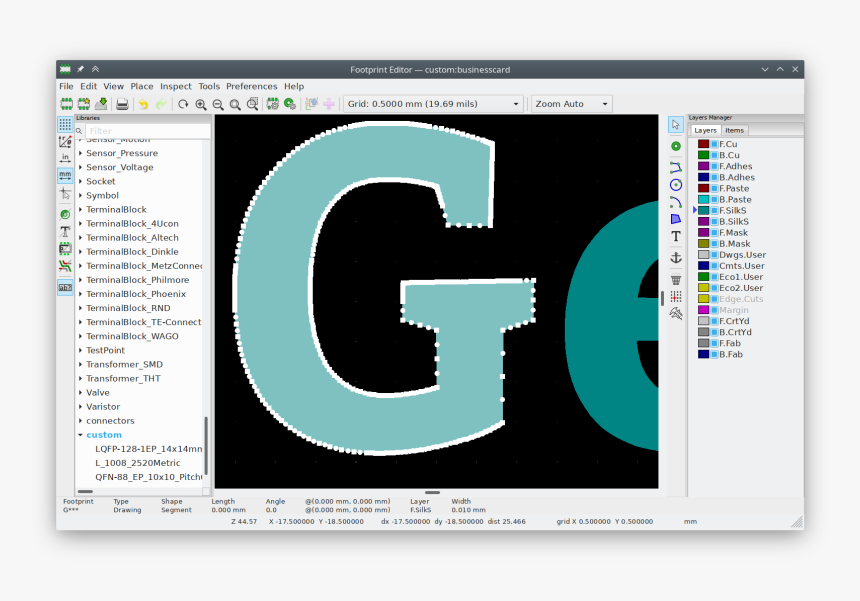Select the Draw line tool
860x601 pixels.
click(x=676, y=167)
